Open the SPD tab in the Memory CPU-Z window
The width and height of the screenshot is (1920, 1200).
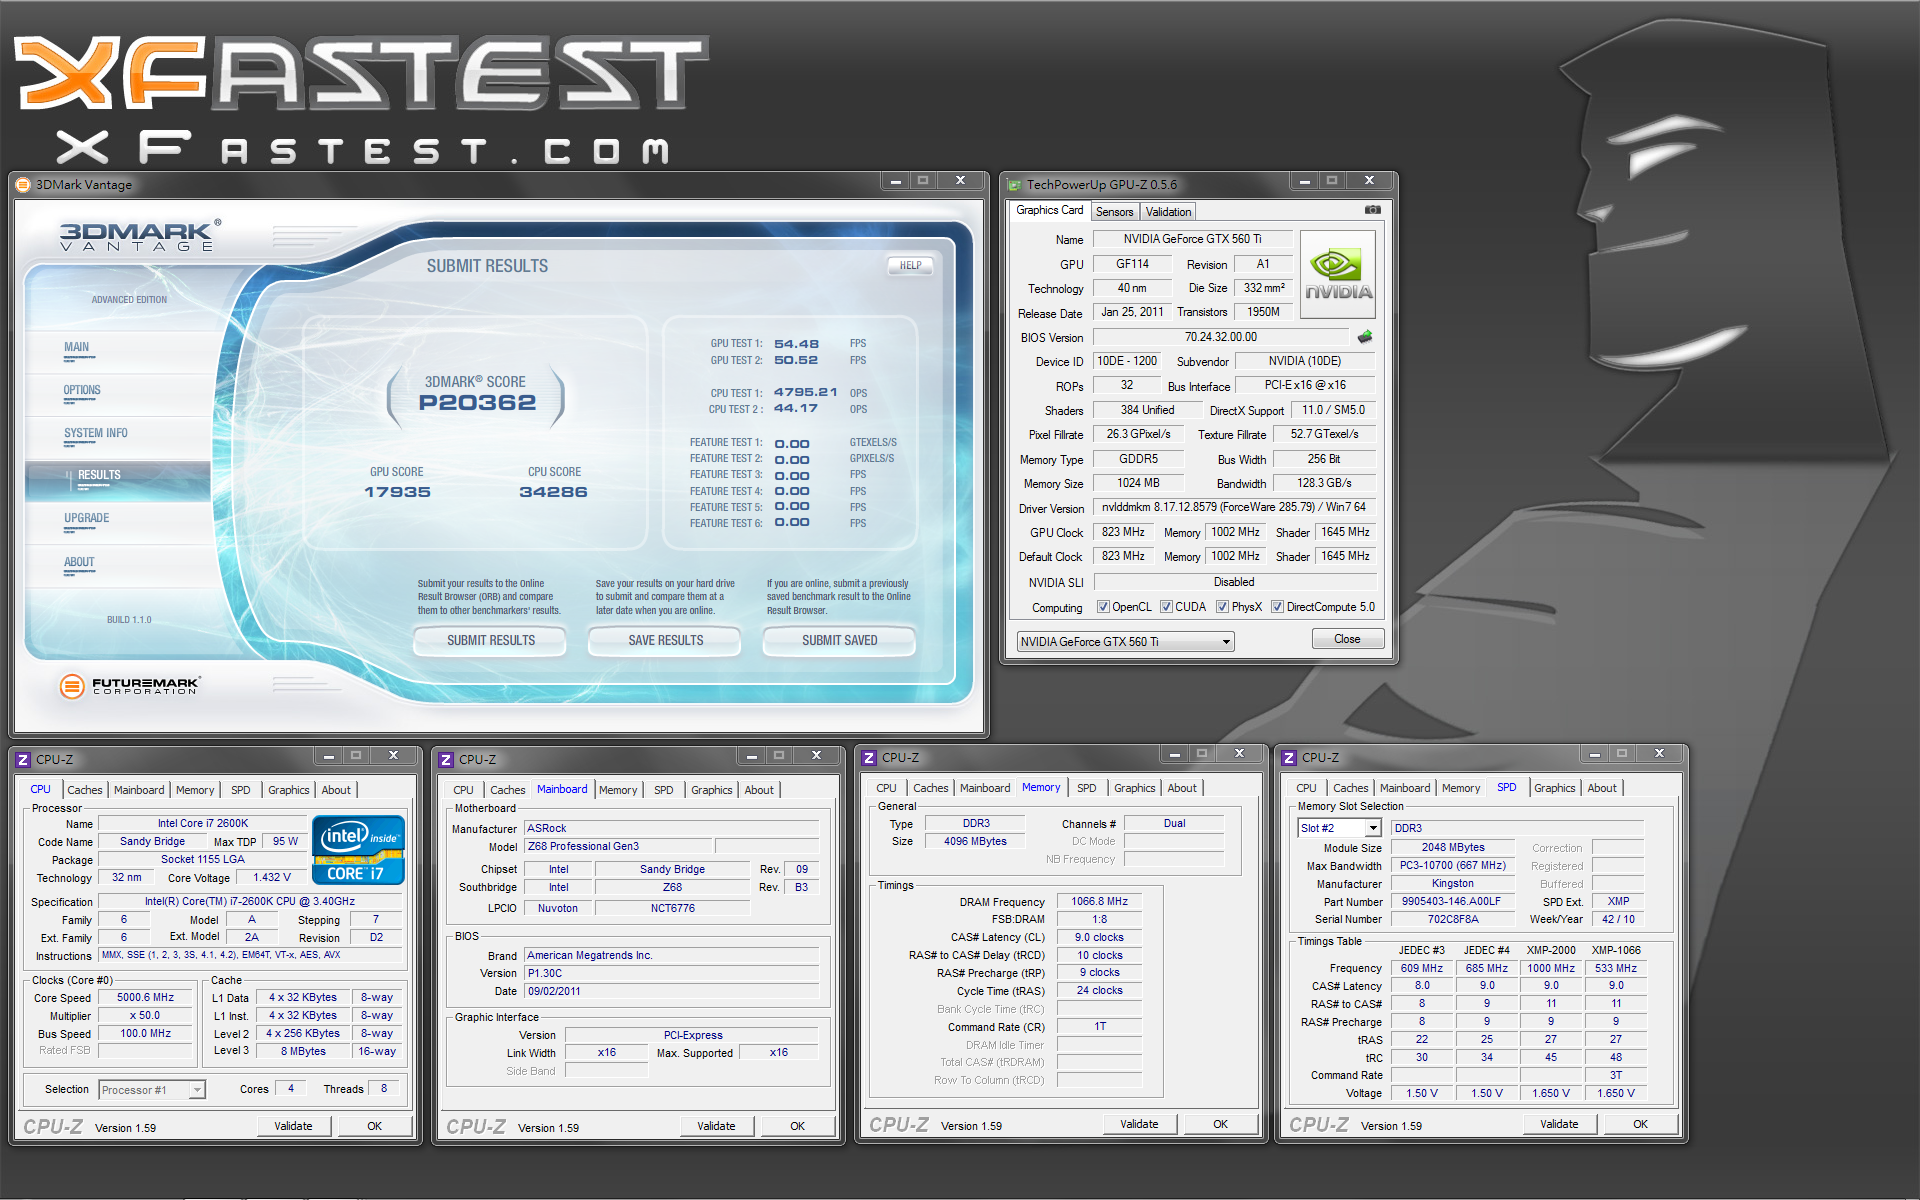click(1087, 788)
